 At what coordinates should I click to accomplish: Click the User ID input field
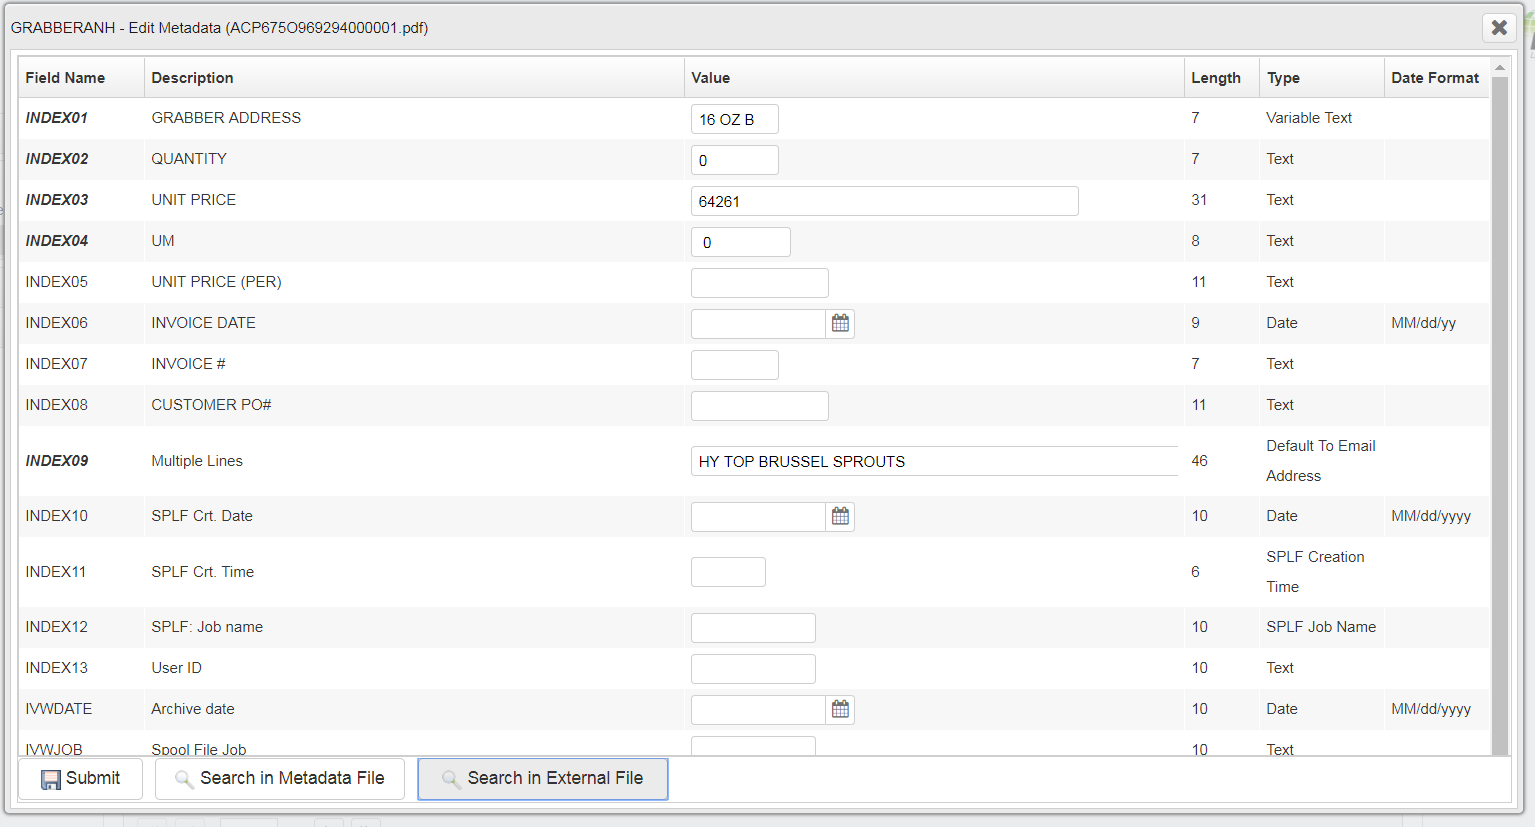753,669
